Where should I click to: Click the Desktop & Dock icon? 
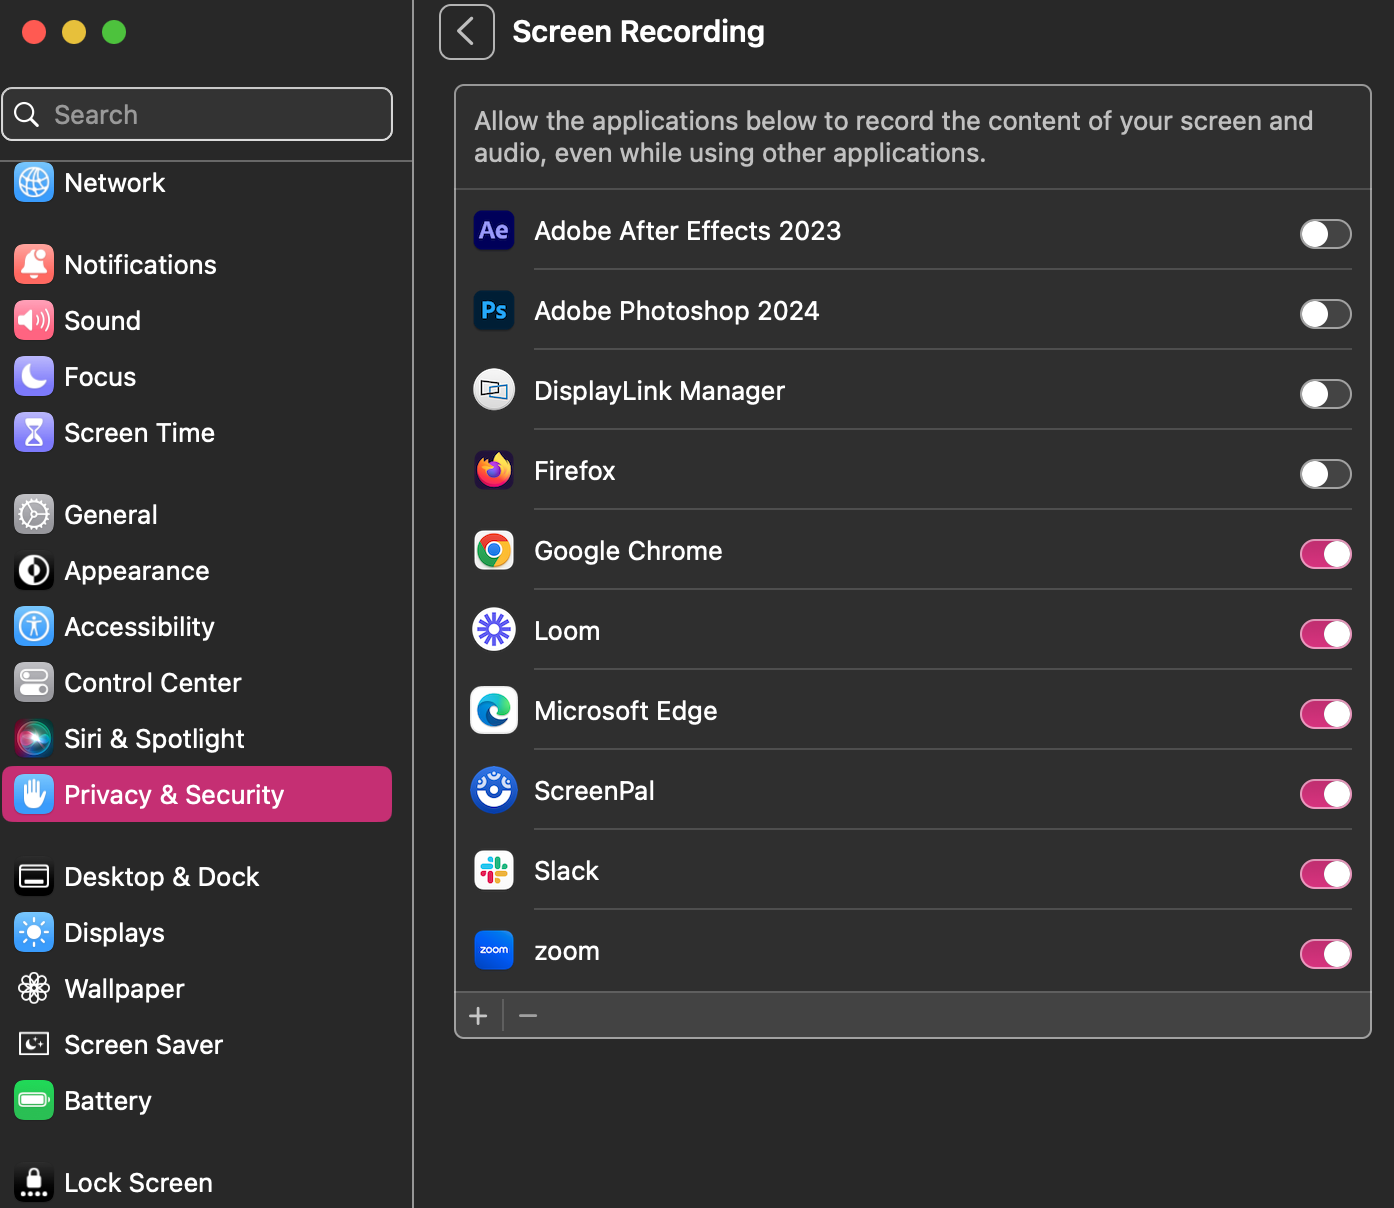point(34,876)
